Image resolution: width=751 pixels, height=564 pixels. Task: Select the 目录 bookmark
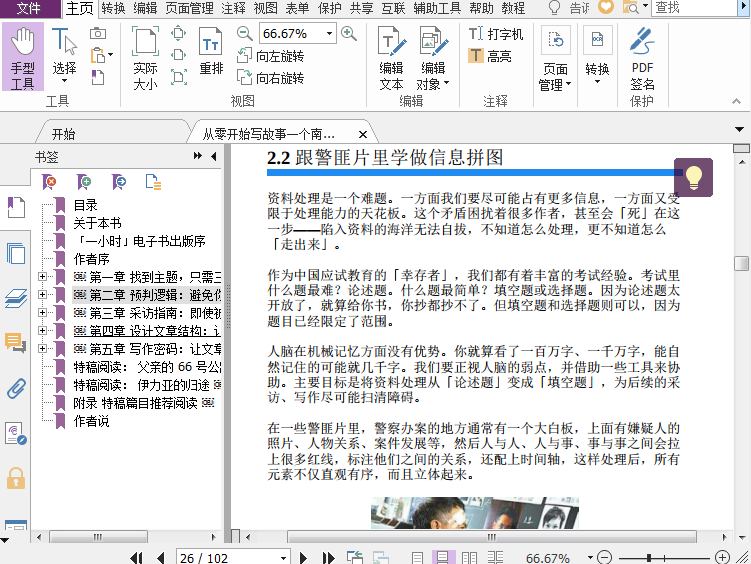(85, 205)
